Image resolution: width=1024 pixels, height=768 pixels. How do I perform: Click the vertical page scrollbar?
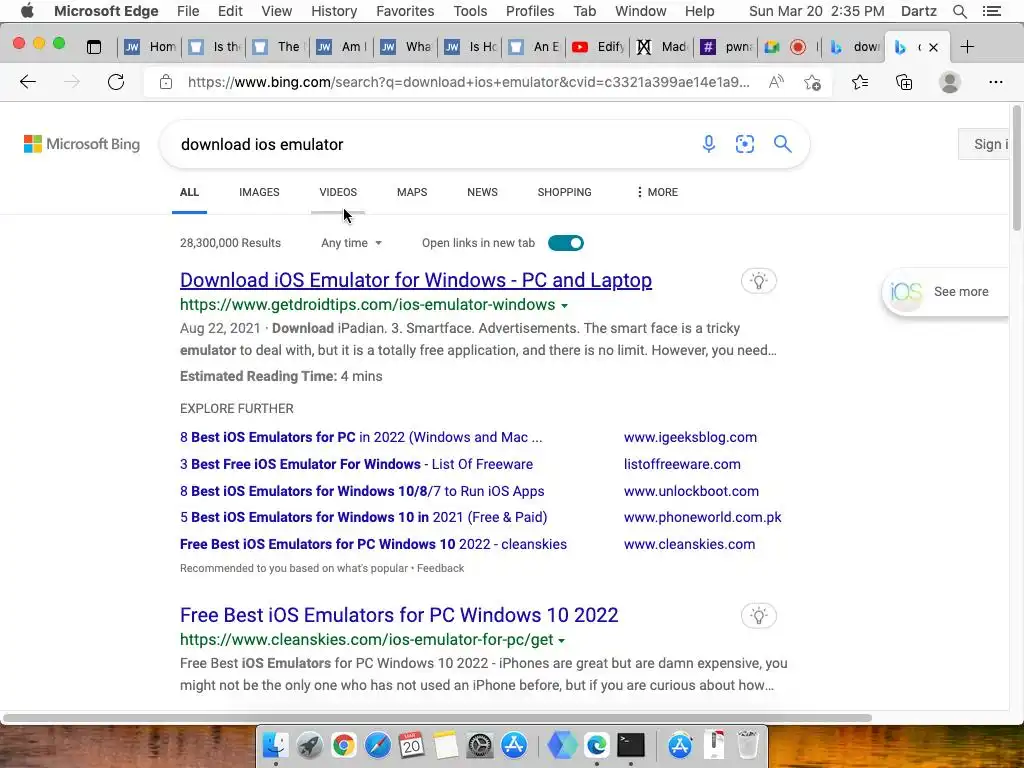pos(1016,168)
